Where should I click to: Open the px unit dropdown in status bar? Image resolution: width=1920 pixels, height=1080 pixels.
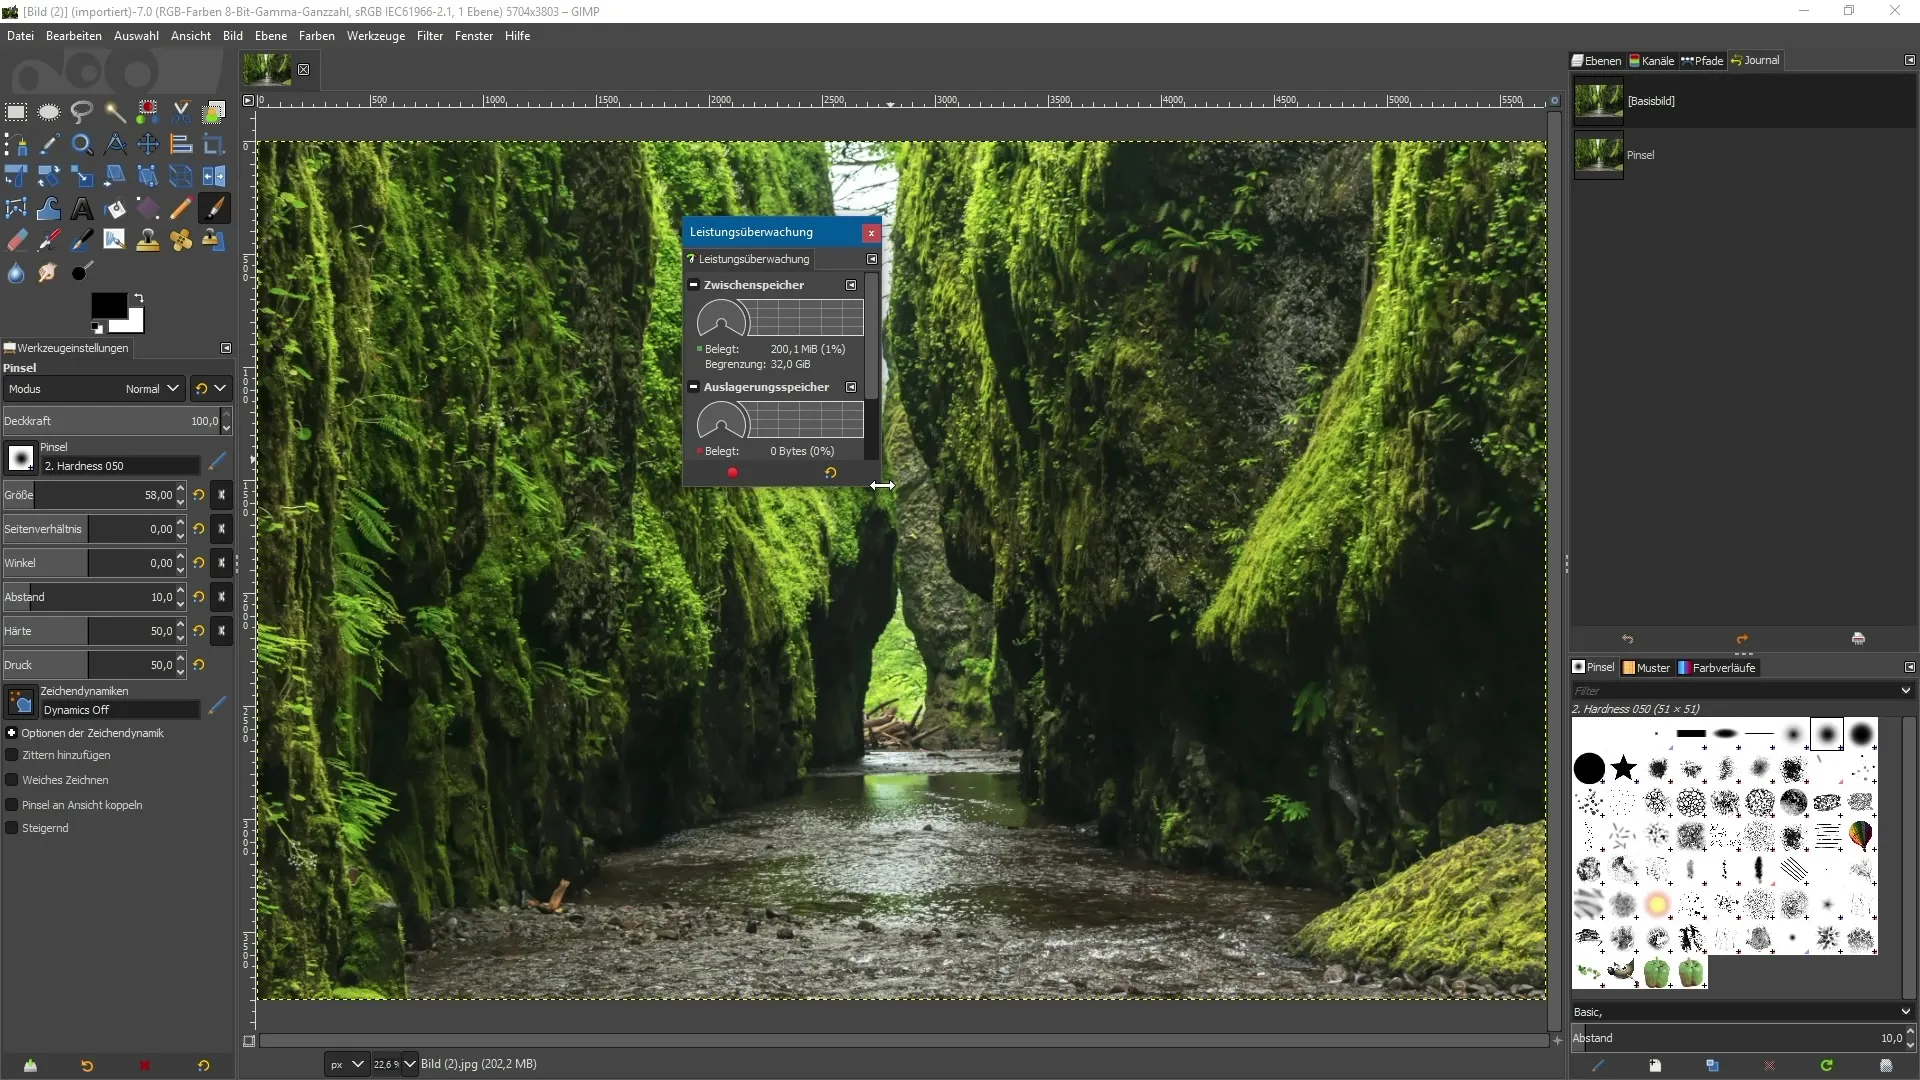346,1065
